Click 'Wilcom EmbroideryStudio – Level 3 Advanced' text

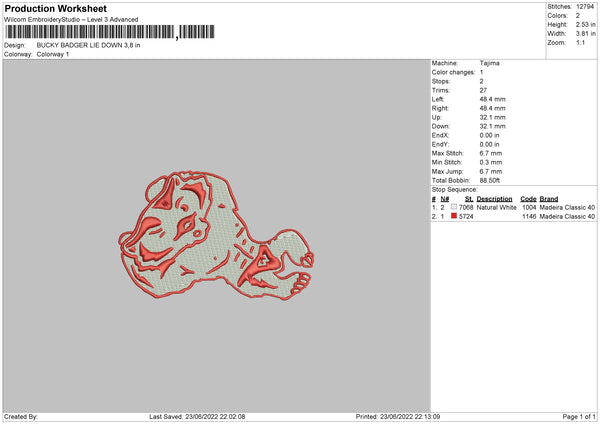(x=71, y=20)
